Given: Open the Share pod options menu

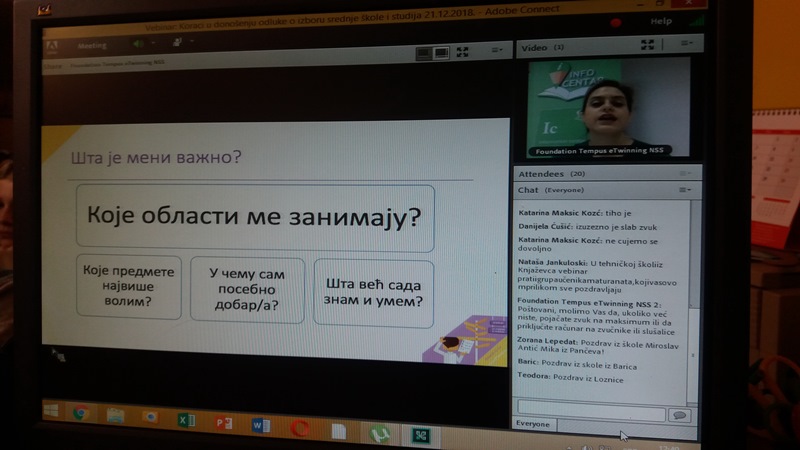Looking at the screenshot, I should [496, 50].
